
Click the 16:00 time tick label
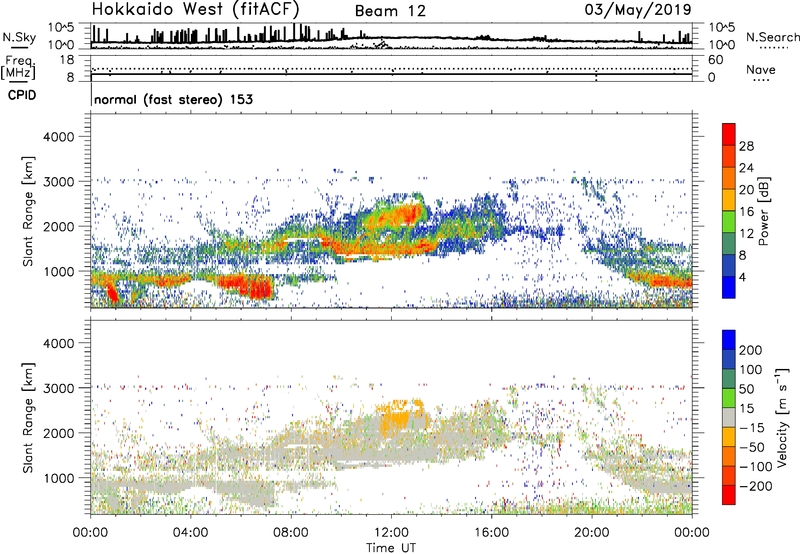491,533
